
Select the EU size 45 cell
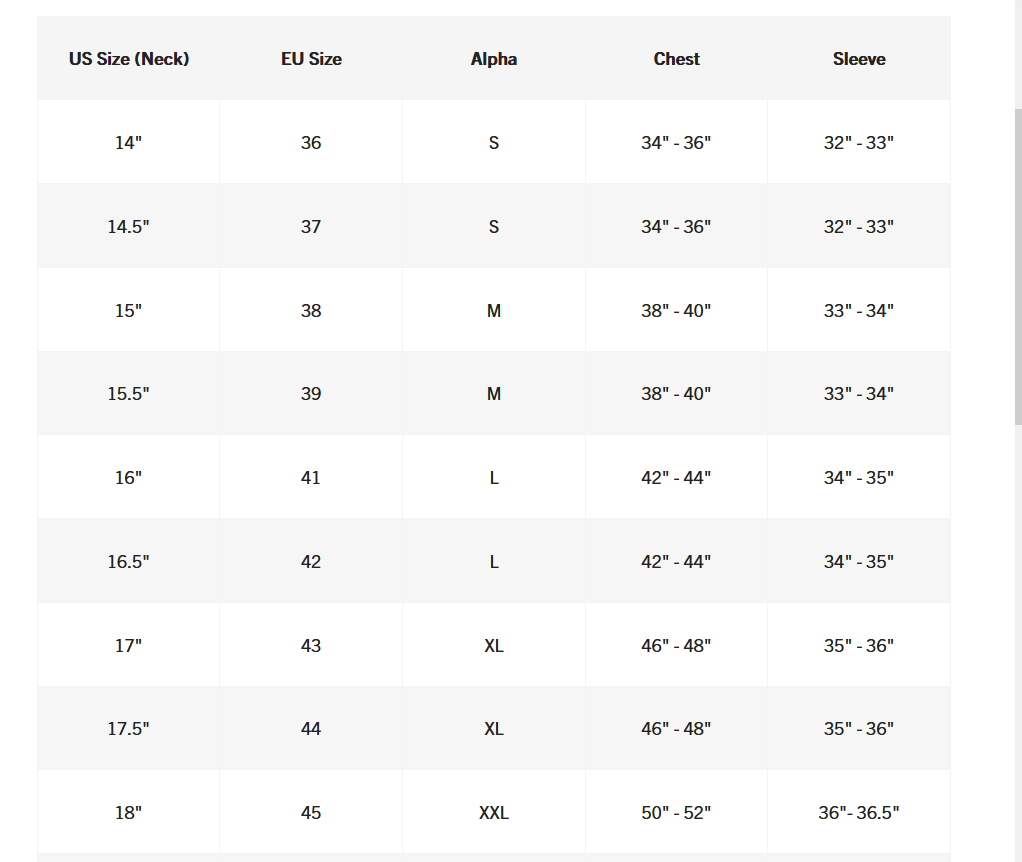[311, 813]
